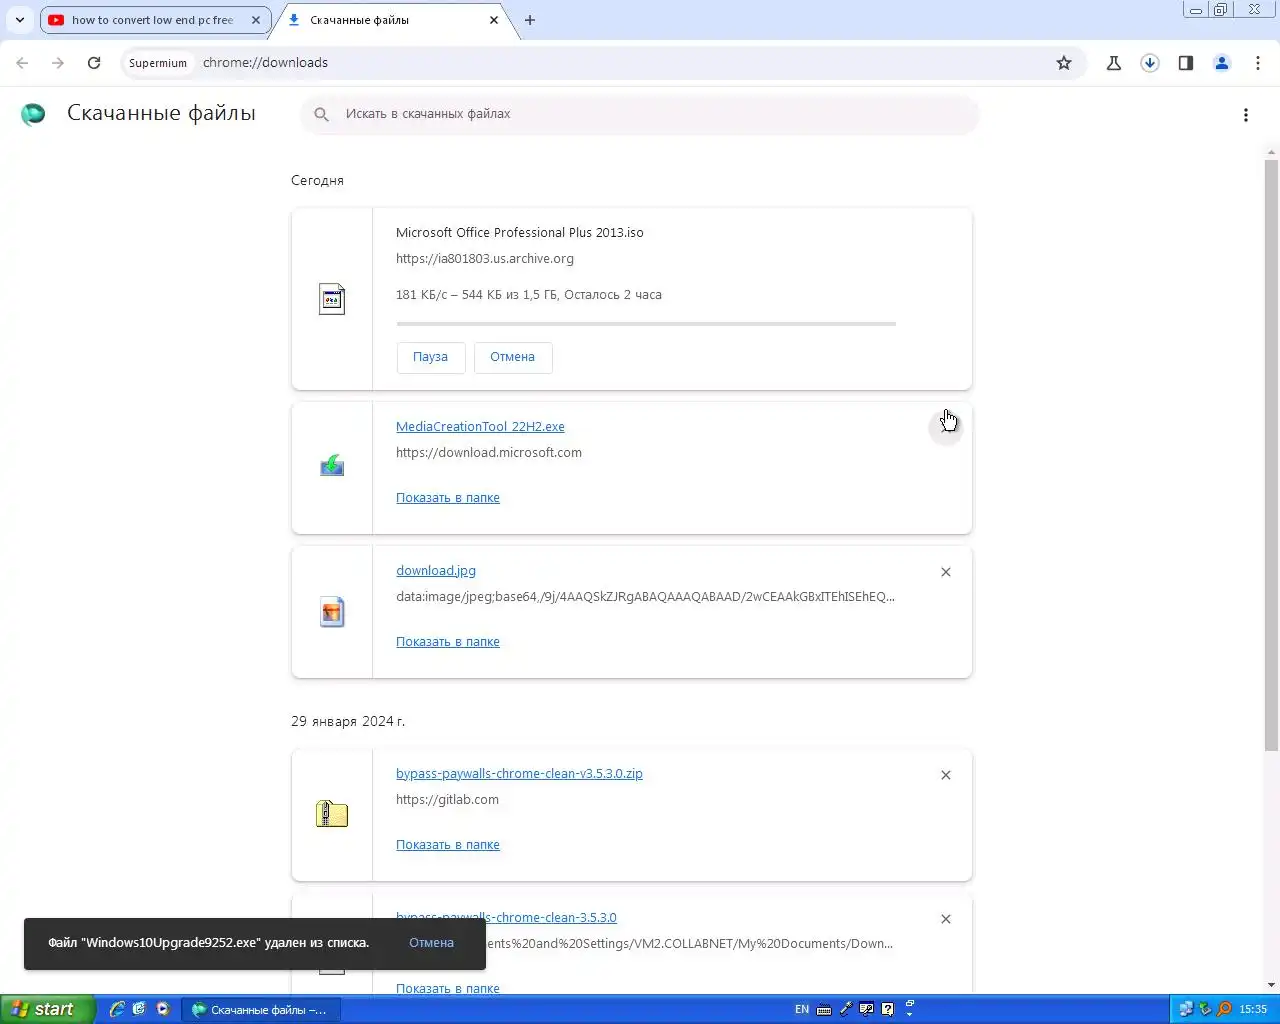
Task: Click the scrollbar up arrow
Action: (x=1271, y=153)
